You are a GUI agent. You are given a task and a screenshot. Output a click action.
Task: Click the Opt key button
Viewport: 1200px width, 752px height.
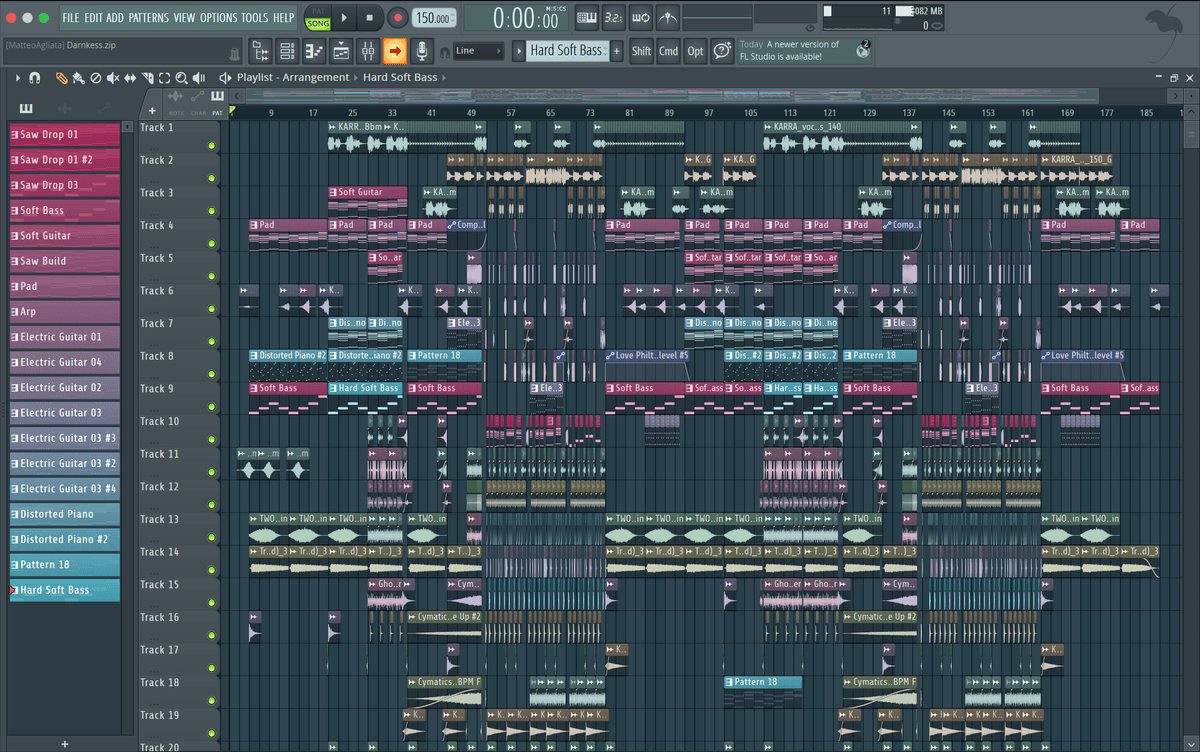[695, 51]
